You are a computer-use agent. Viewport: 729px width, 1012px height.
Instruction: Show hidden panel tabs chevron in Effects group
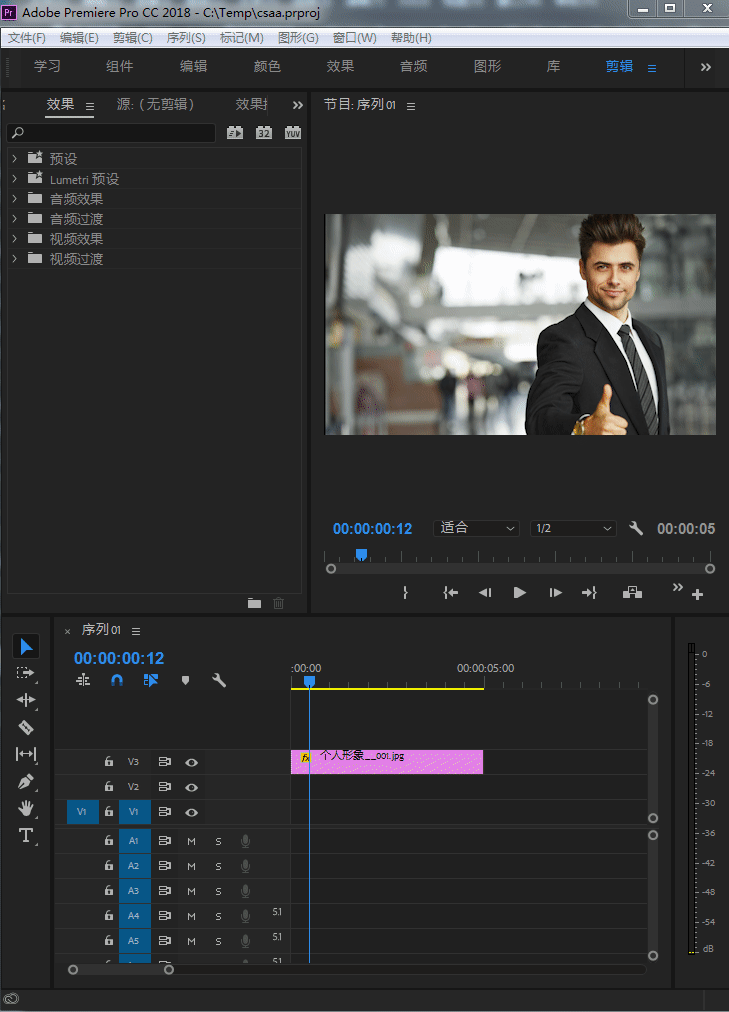tap(297, 105)
